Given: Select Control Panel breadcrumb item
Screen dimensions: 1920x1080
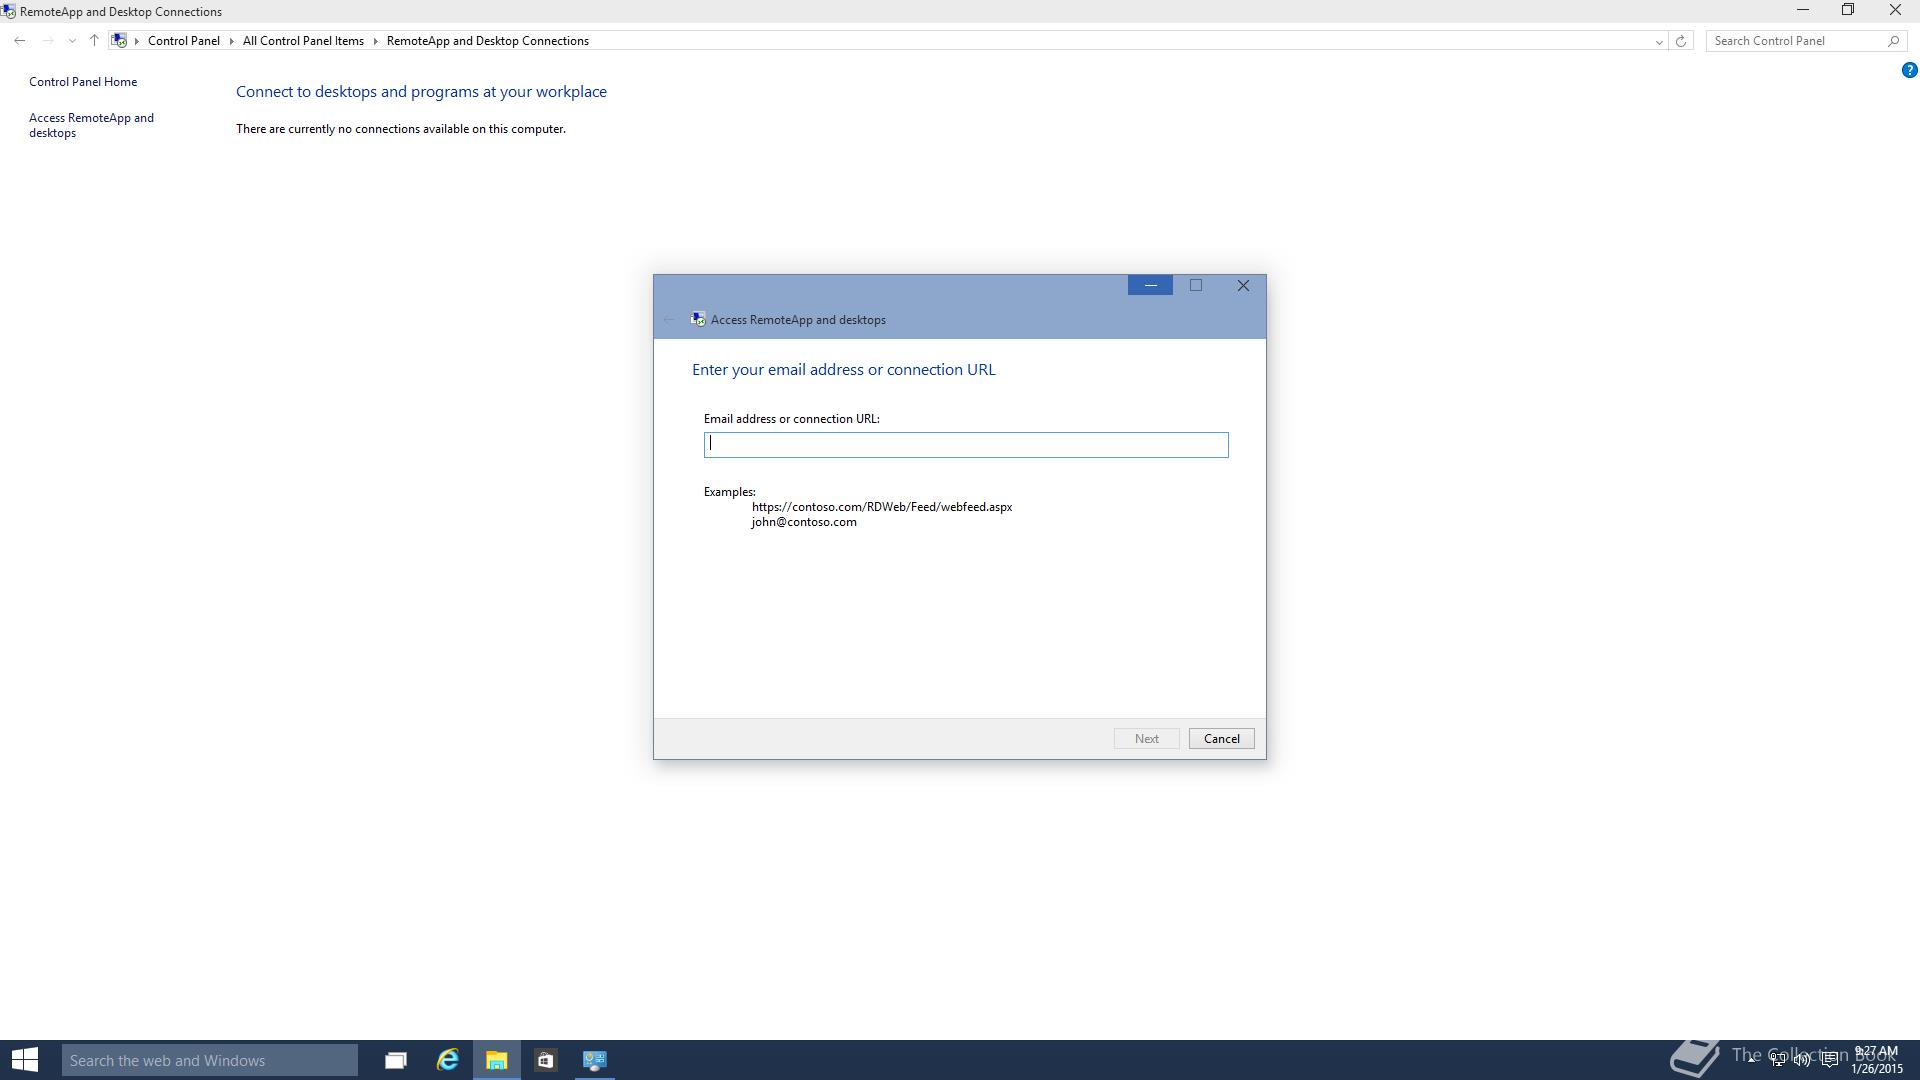Looking at the screenshot, I should point(183,41).
